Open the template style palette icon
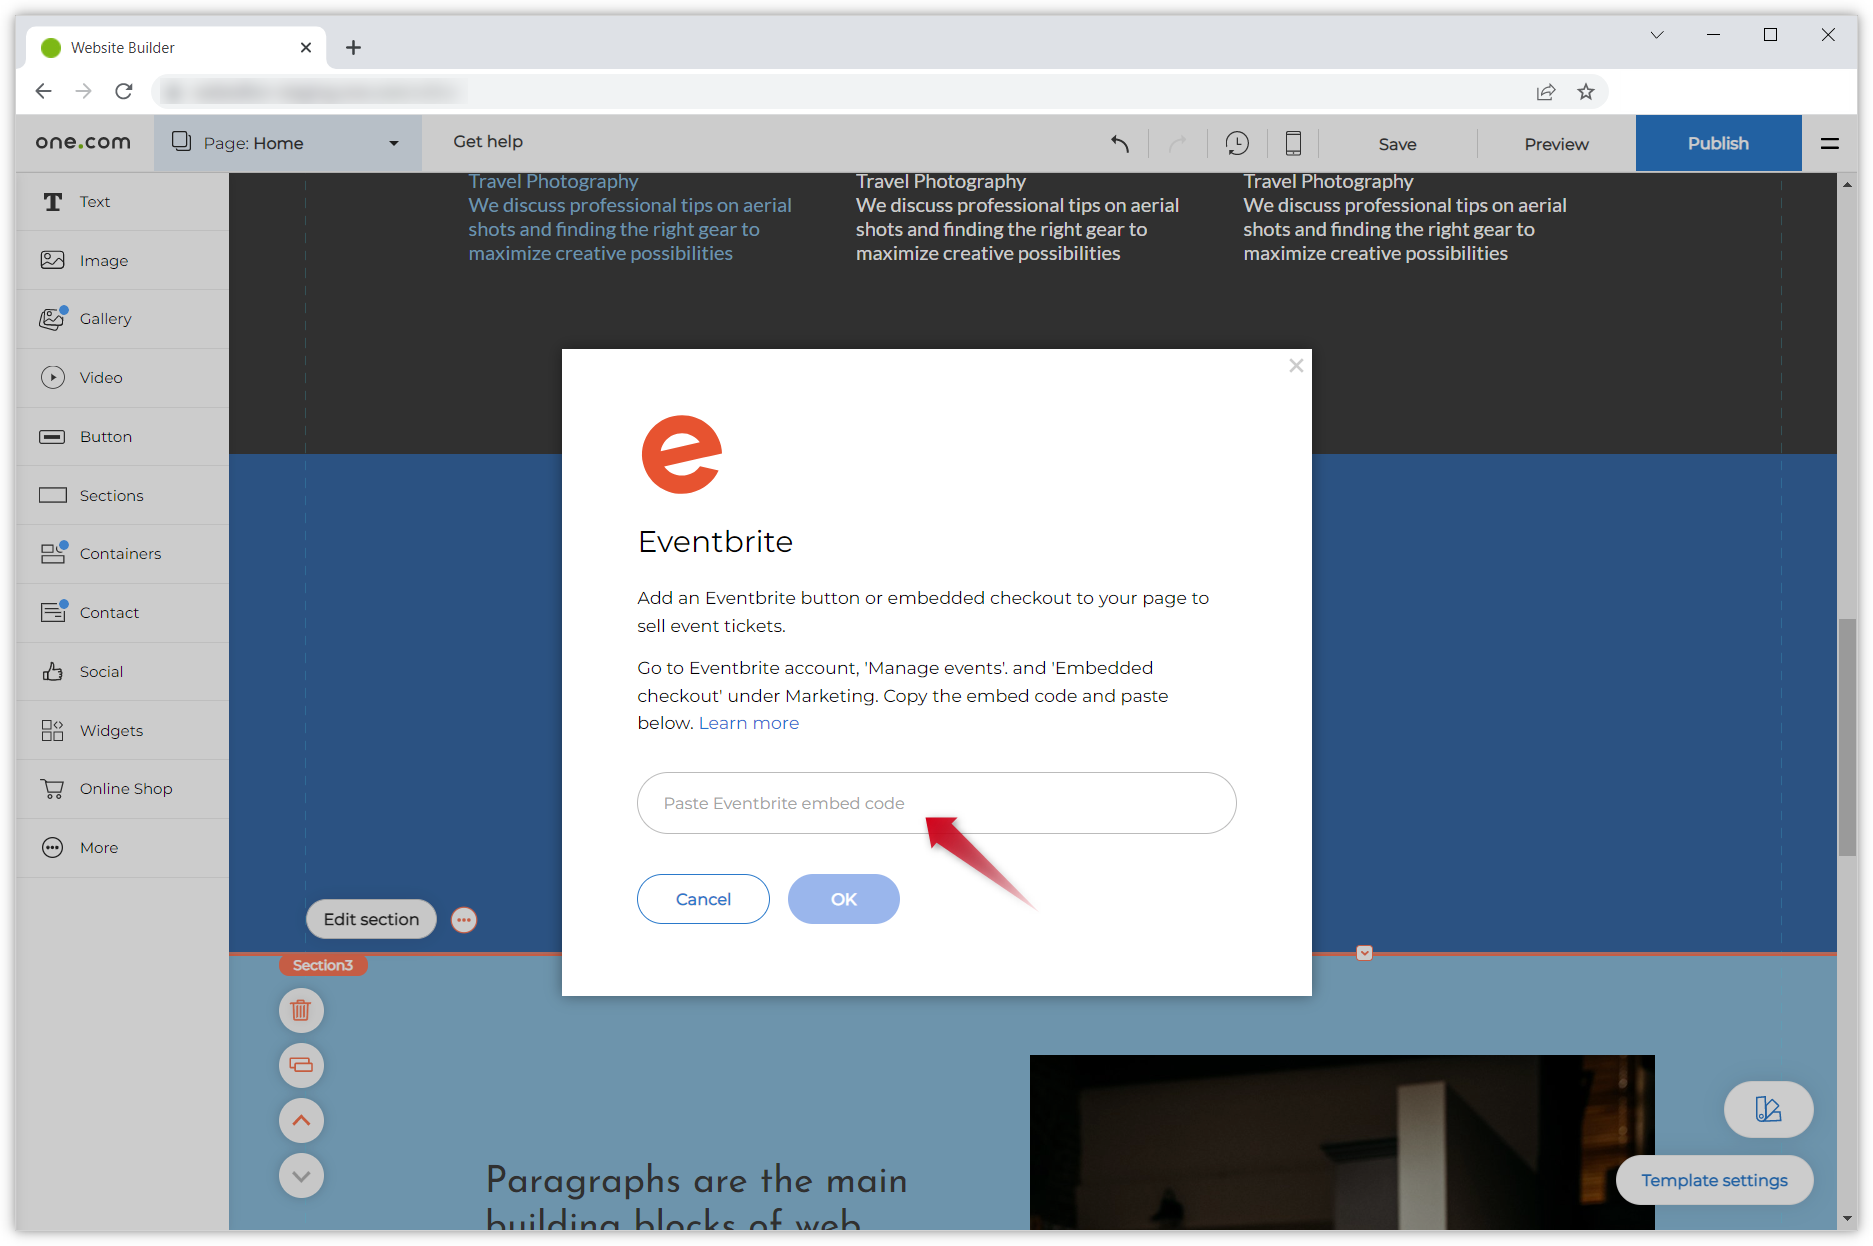 pyautogui.click(x=1768, y=1109)
